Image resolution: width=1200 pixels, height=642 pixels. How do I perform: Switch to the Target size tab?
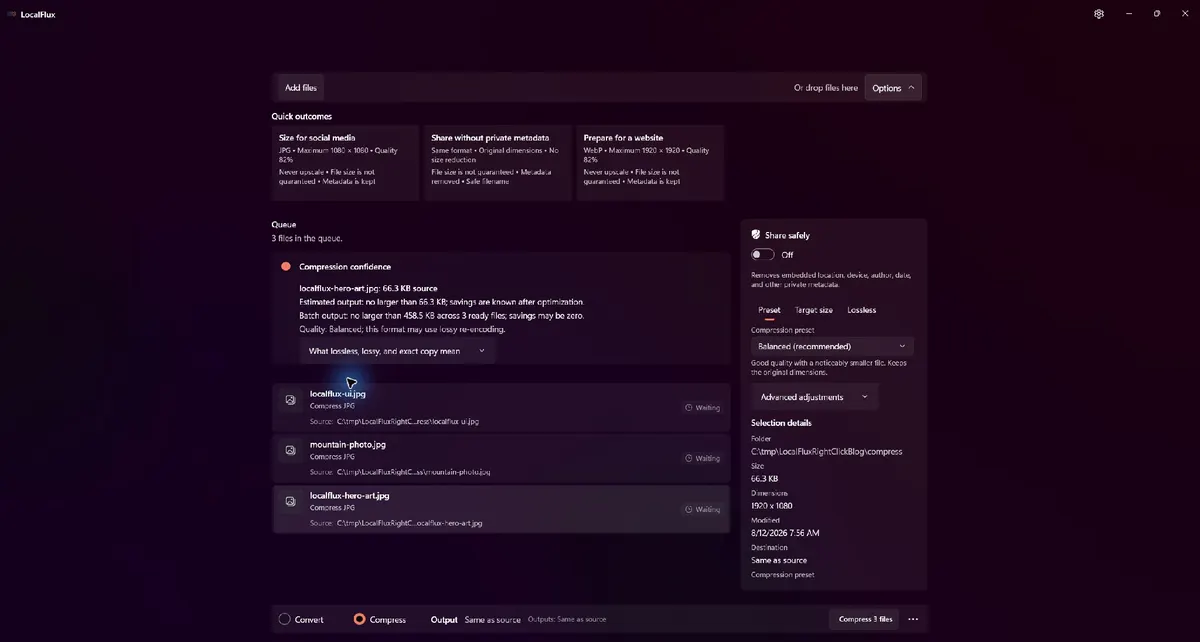click(814, 310)
